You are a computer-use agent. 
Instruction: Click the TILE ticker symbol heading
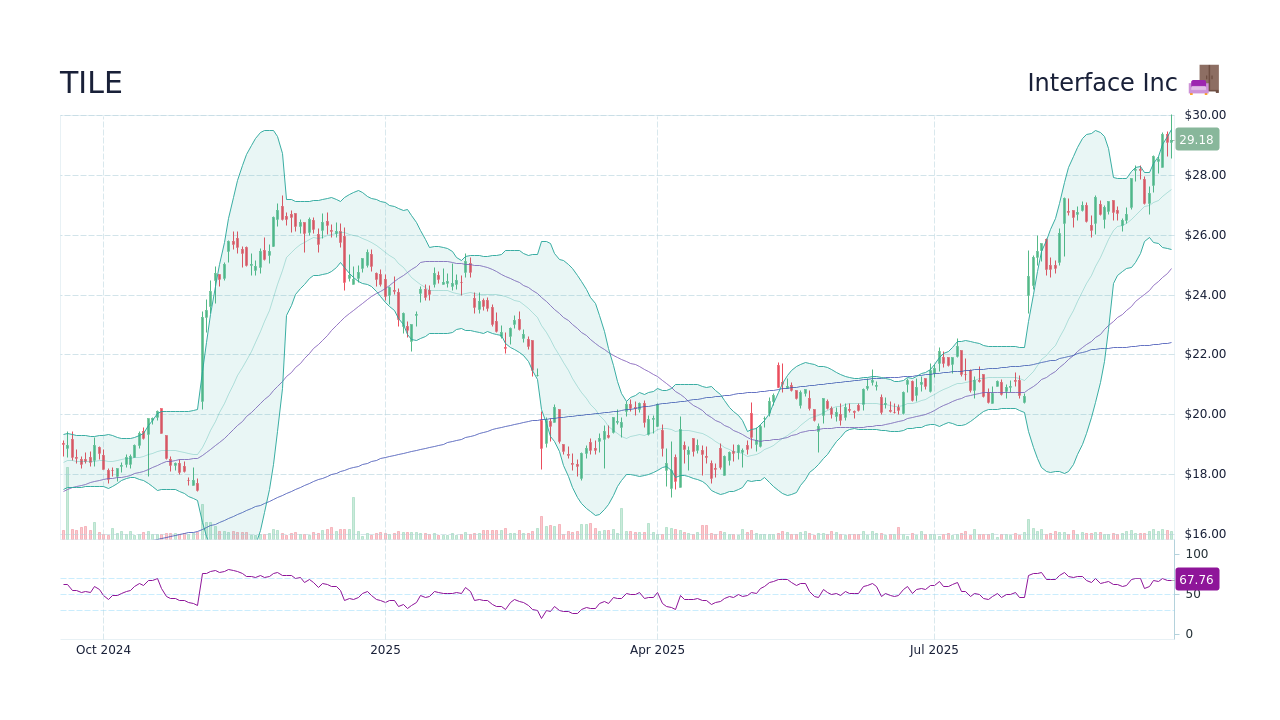tap(91, 83)
